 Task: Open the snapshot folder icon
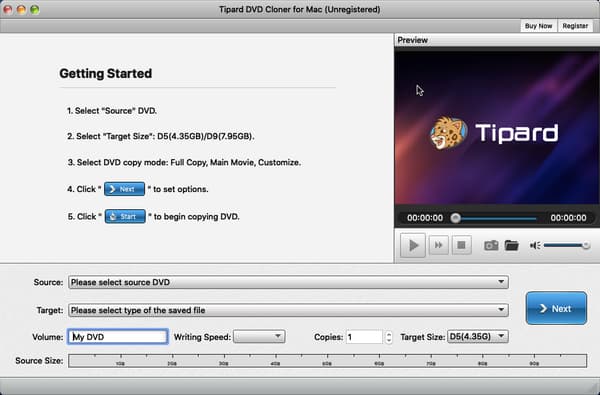pos(512,245)
